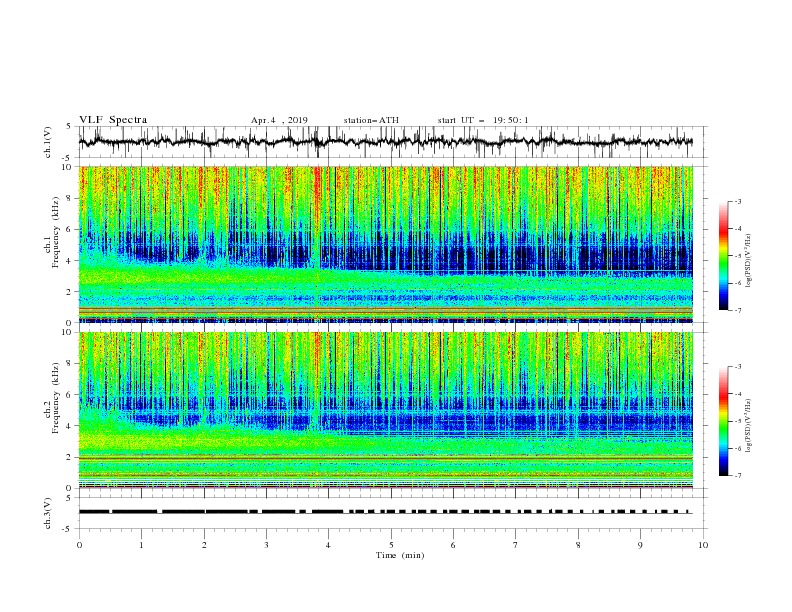The height and width of the screenshot is (612, 792).
Task: Click the "7" tick on the time axis
Action: tap(516, 545)
